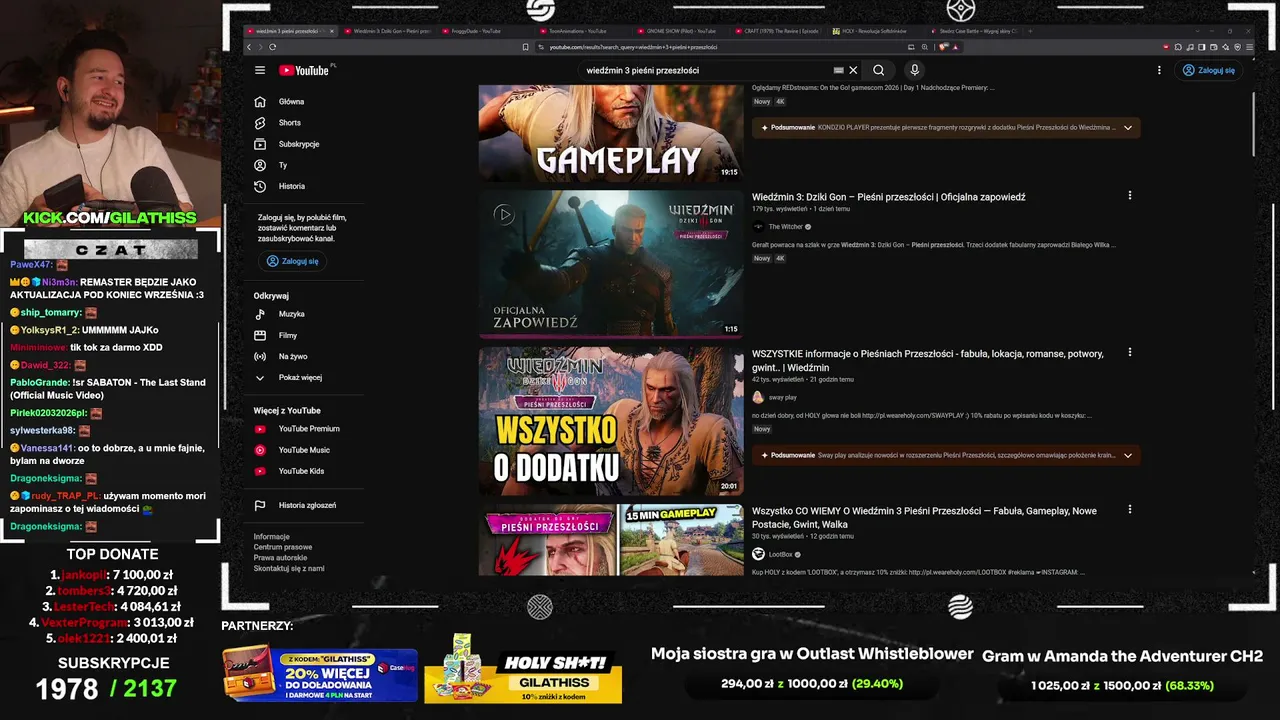Image resolution: width=1280 pixels, height=720 pixels.
Task: Open YouTube settings three-dot menu in header
Action: (x=1159, y=70)
